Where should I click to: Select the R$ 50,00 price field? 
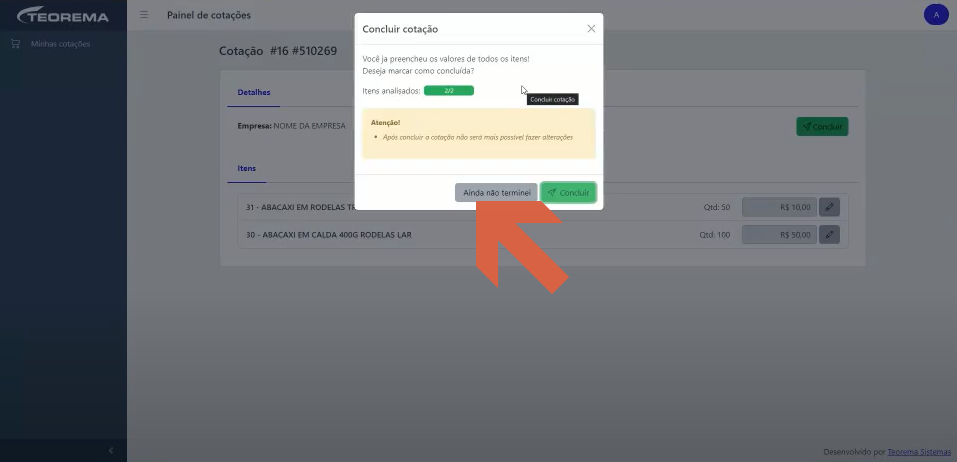click(779, 234)
